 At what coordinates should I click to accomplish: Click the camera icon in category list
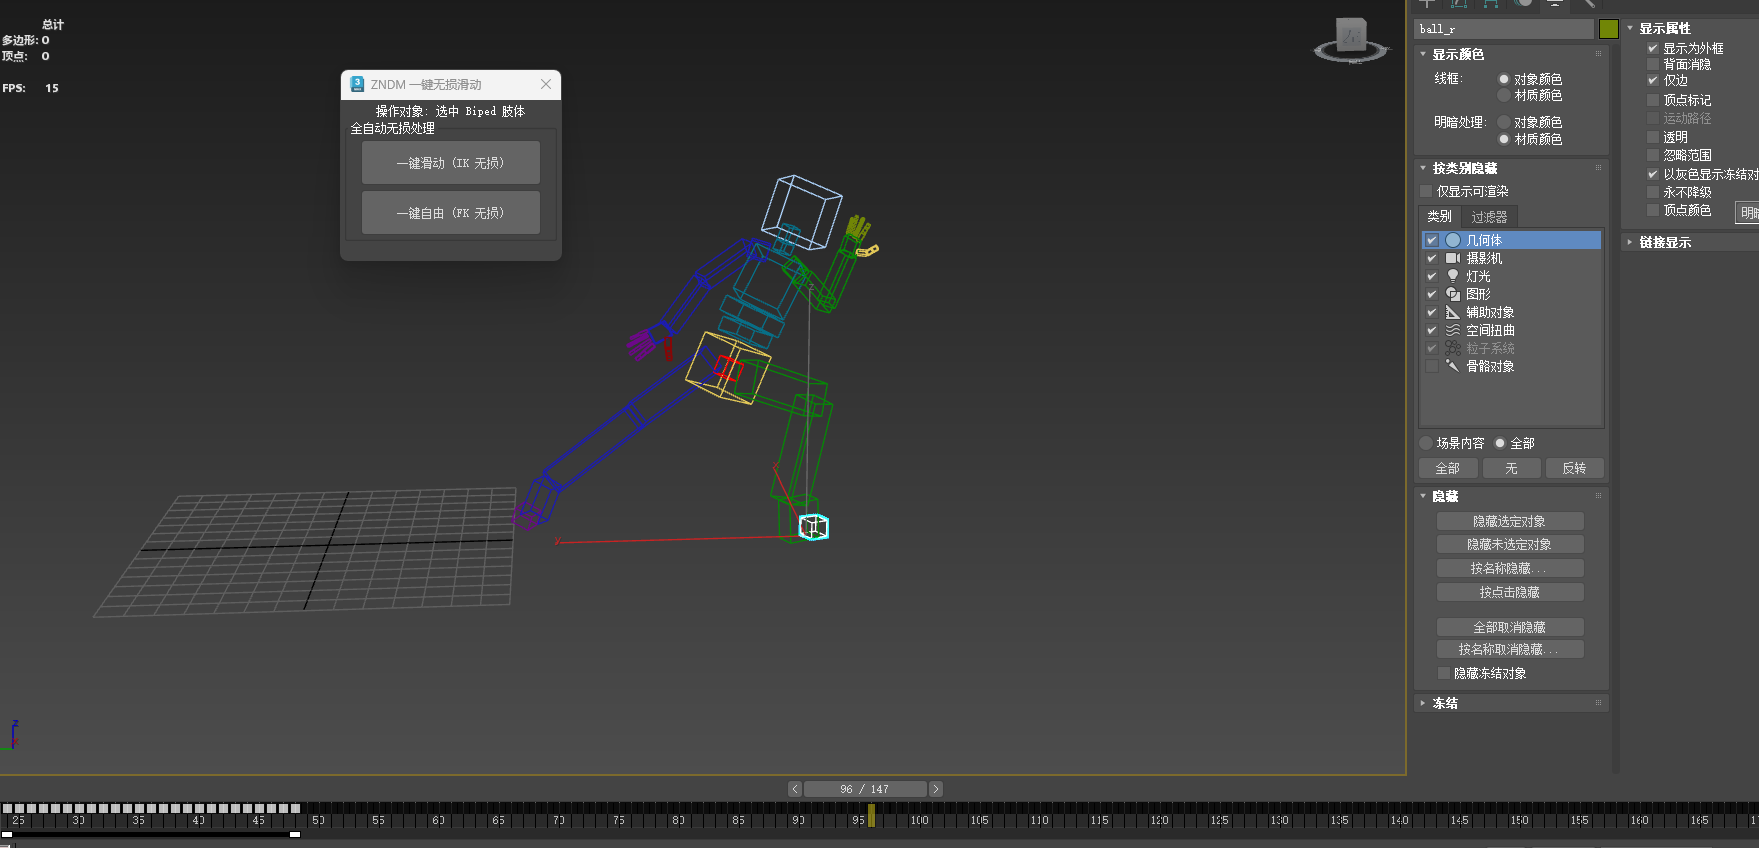click(x=1453, y=258)
